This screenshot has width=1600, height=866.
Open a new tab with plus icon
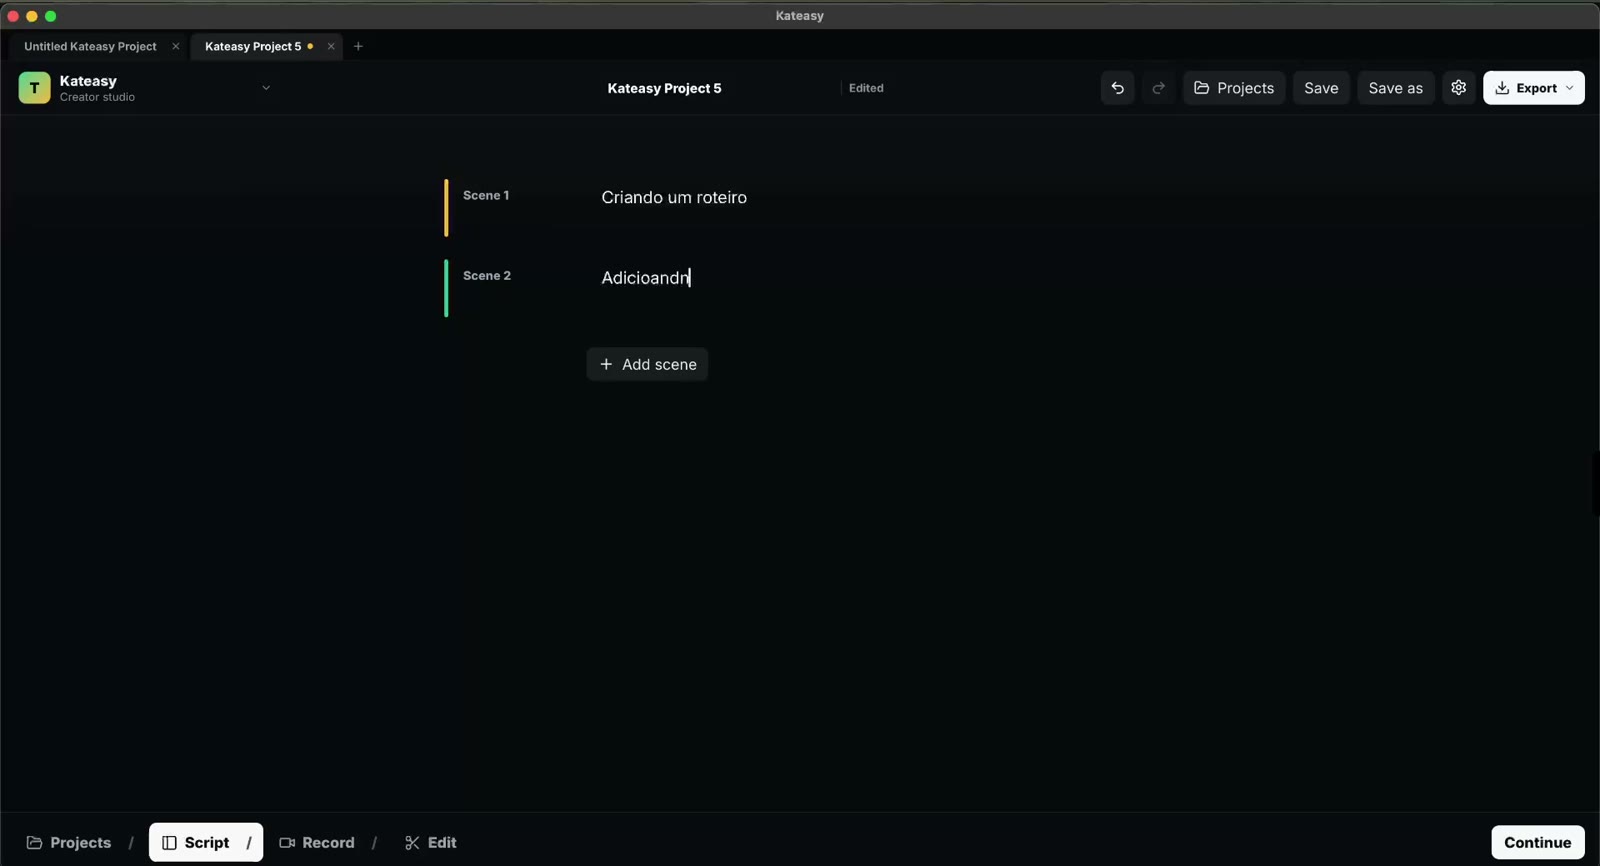(x=358, y=46)
